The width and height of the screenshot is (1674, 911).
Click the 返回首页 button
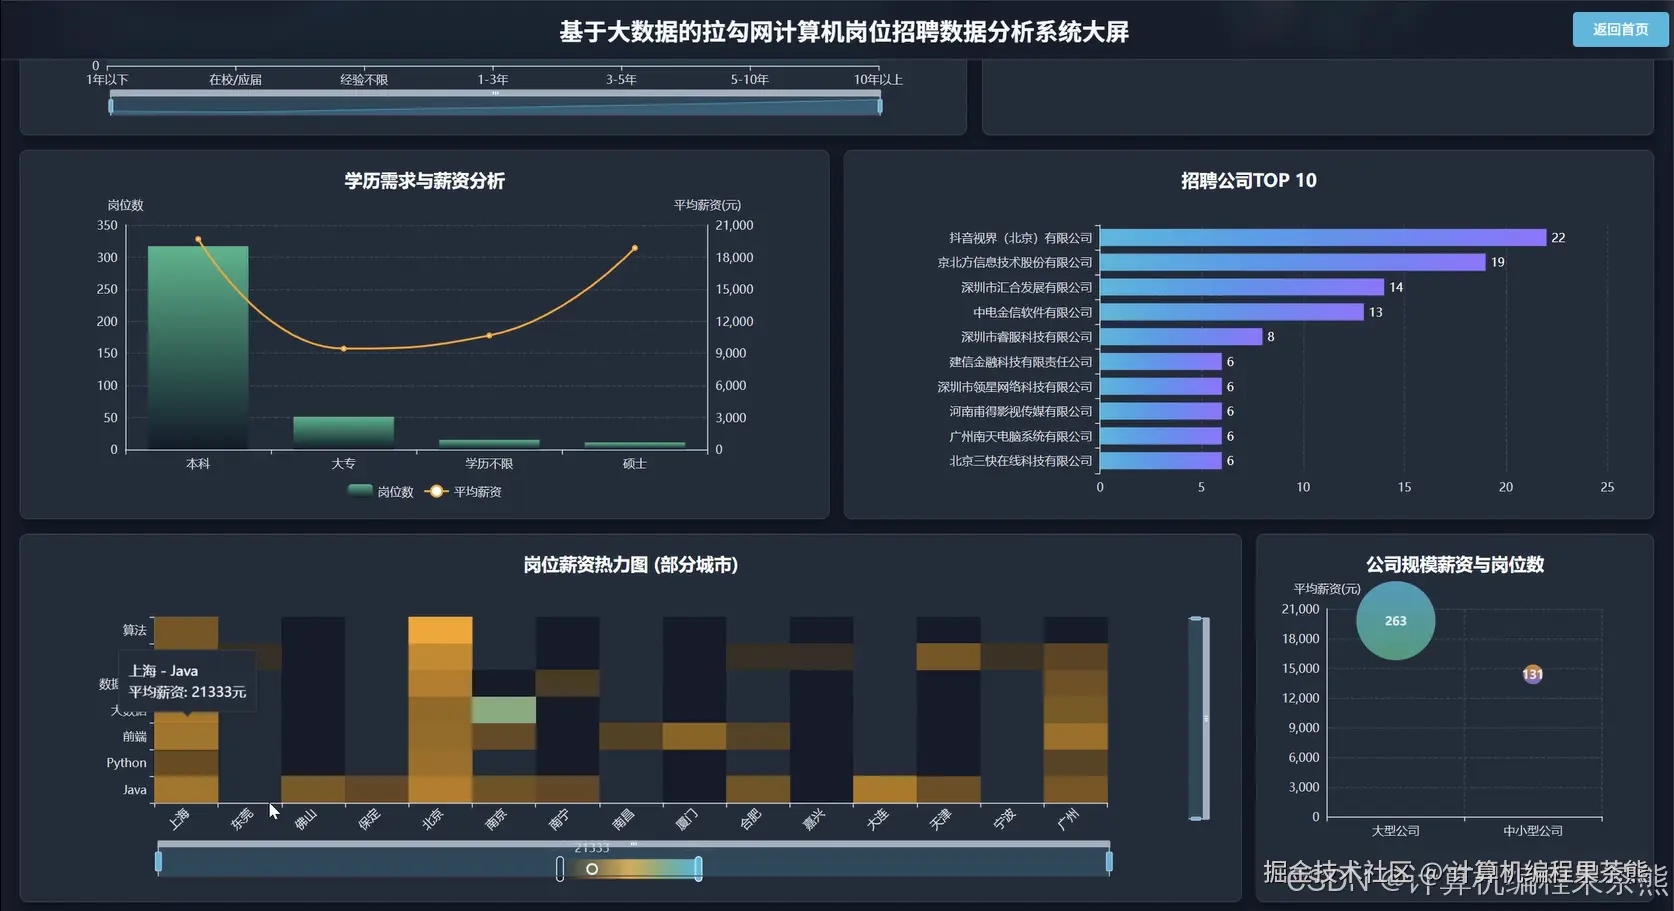(1619, 30)
